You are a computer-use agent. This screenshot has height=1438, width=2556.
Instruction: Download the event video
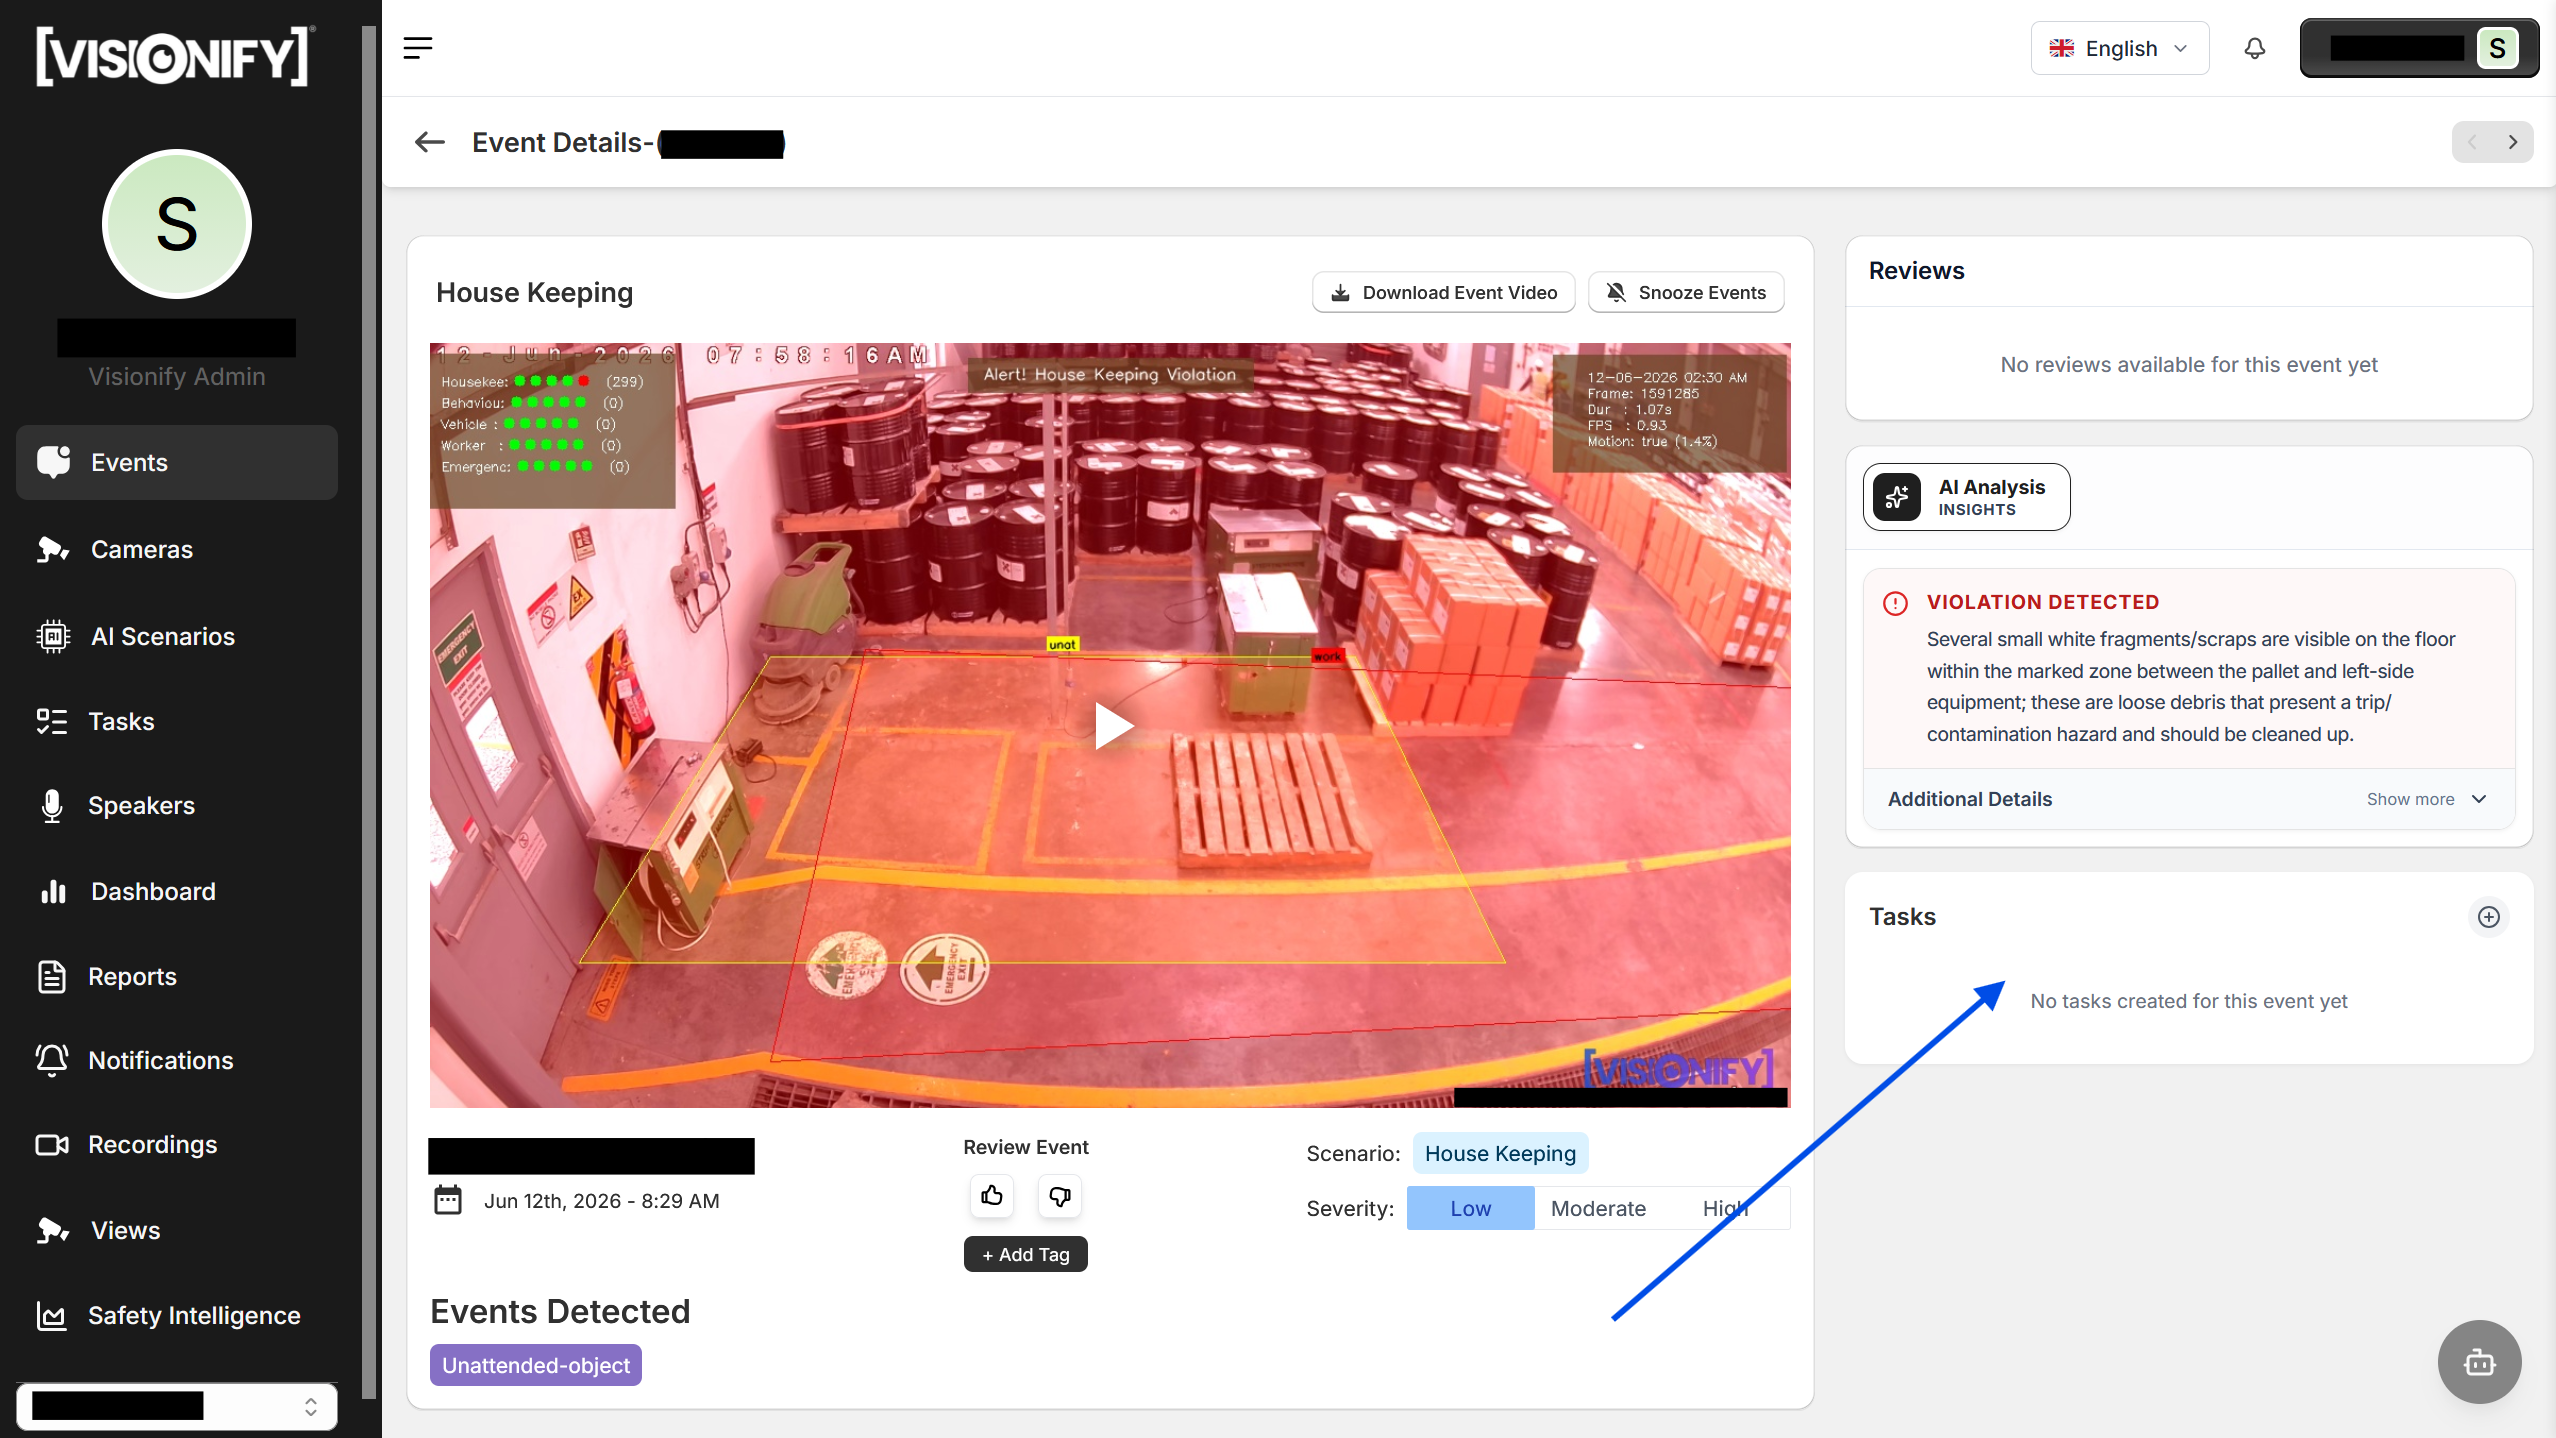(x=1443, y=292)
